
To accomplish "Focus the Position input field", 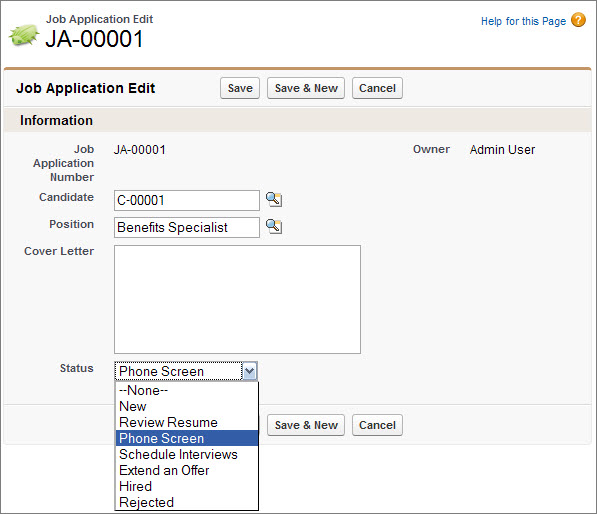I will point(187,227).
